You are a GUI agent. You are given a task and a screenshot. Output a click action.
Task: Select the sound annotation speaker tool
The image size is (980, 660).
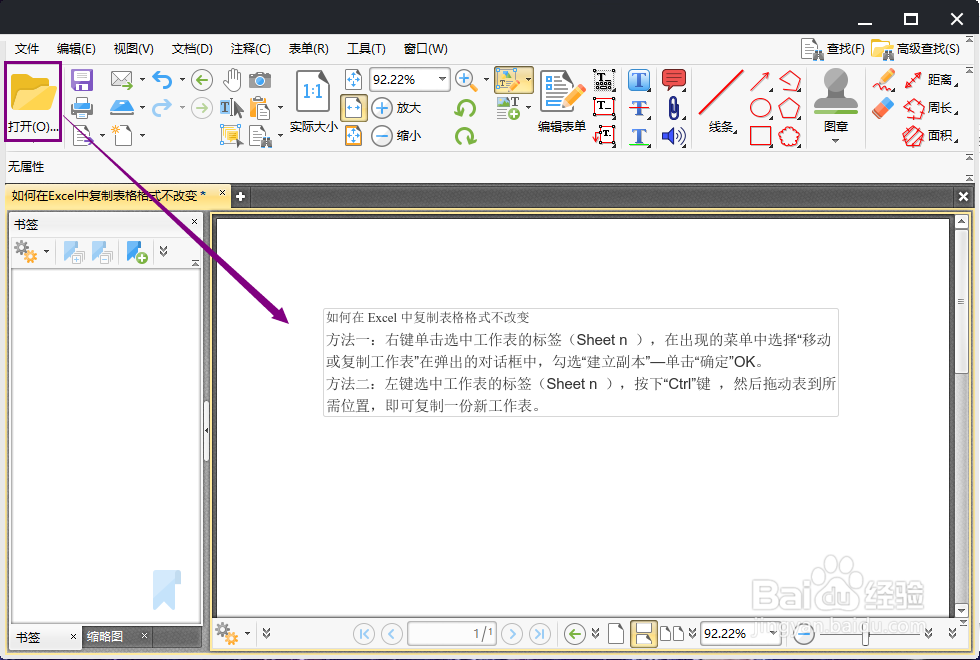coord(674,137)
